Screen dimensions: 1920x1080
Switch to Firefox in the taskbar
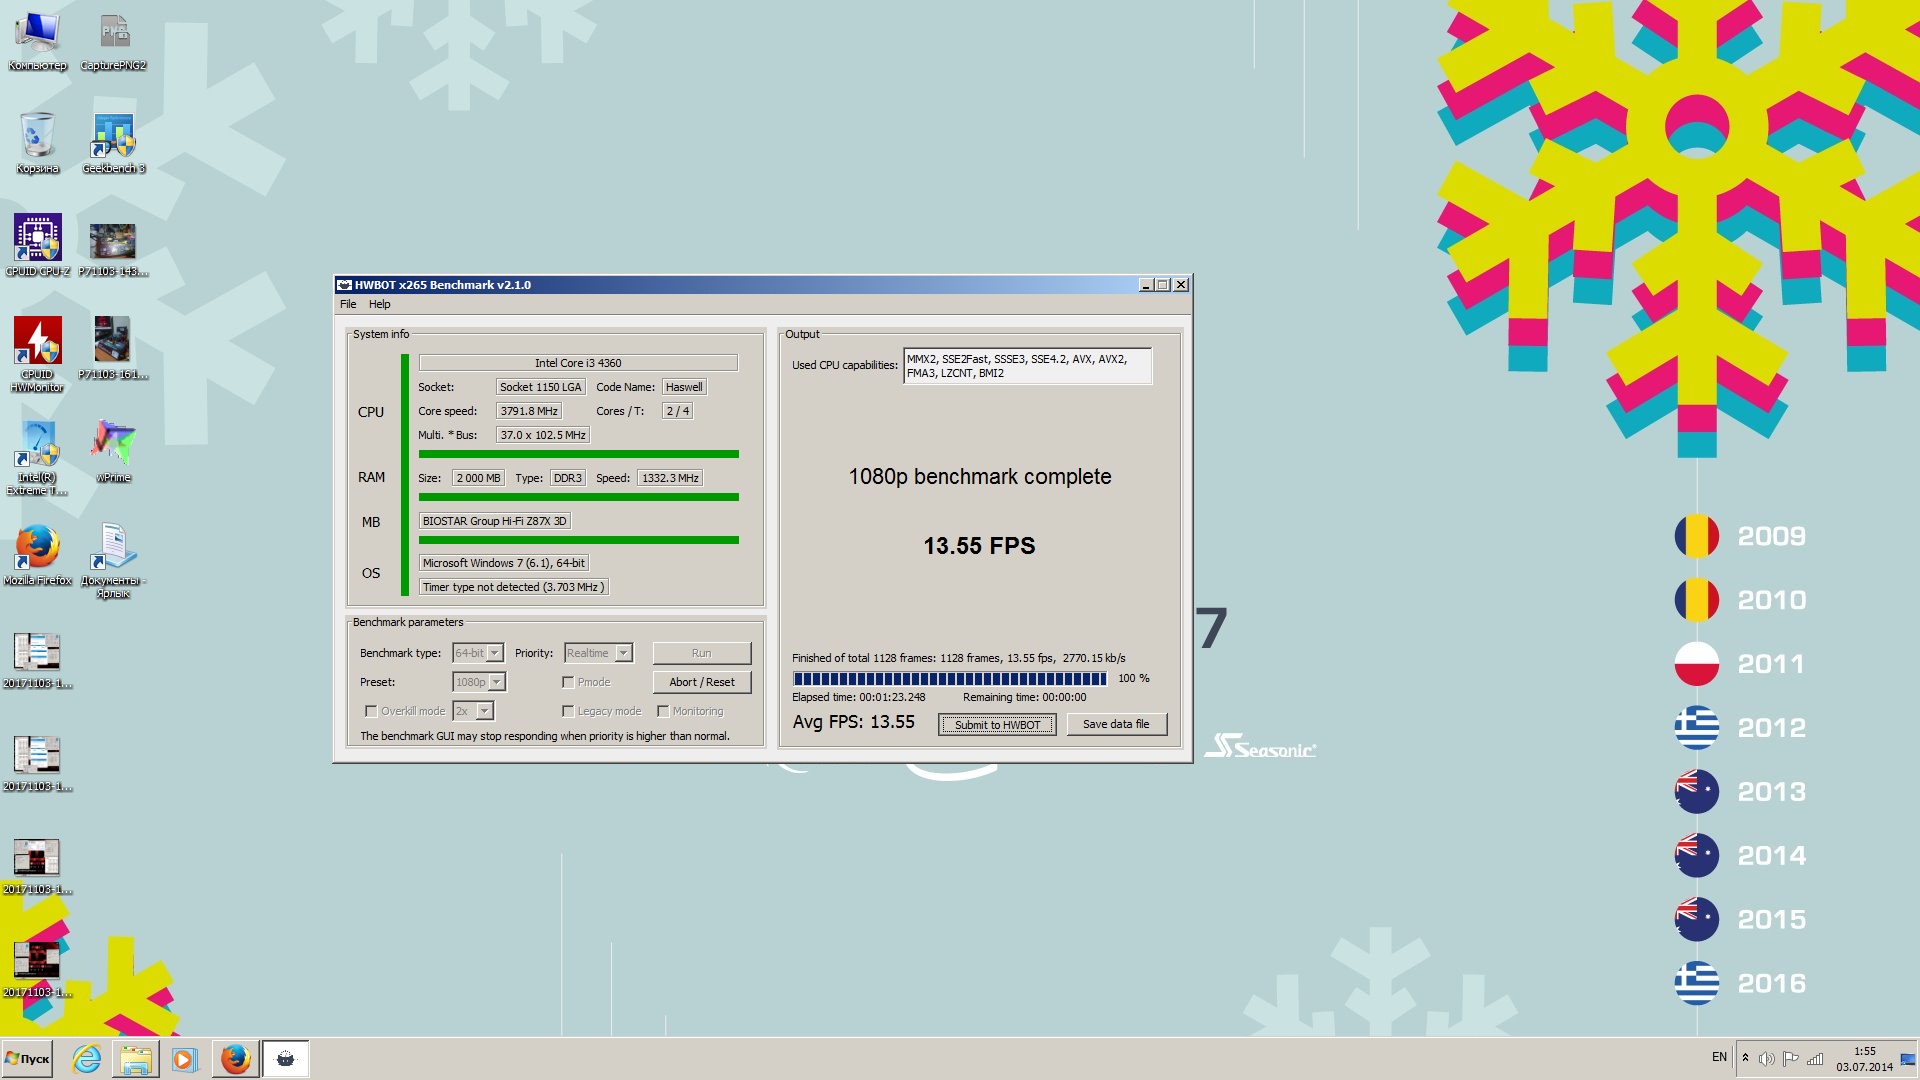point(235,1059)
